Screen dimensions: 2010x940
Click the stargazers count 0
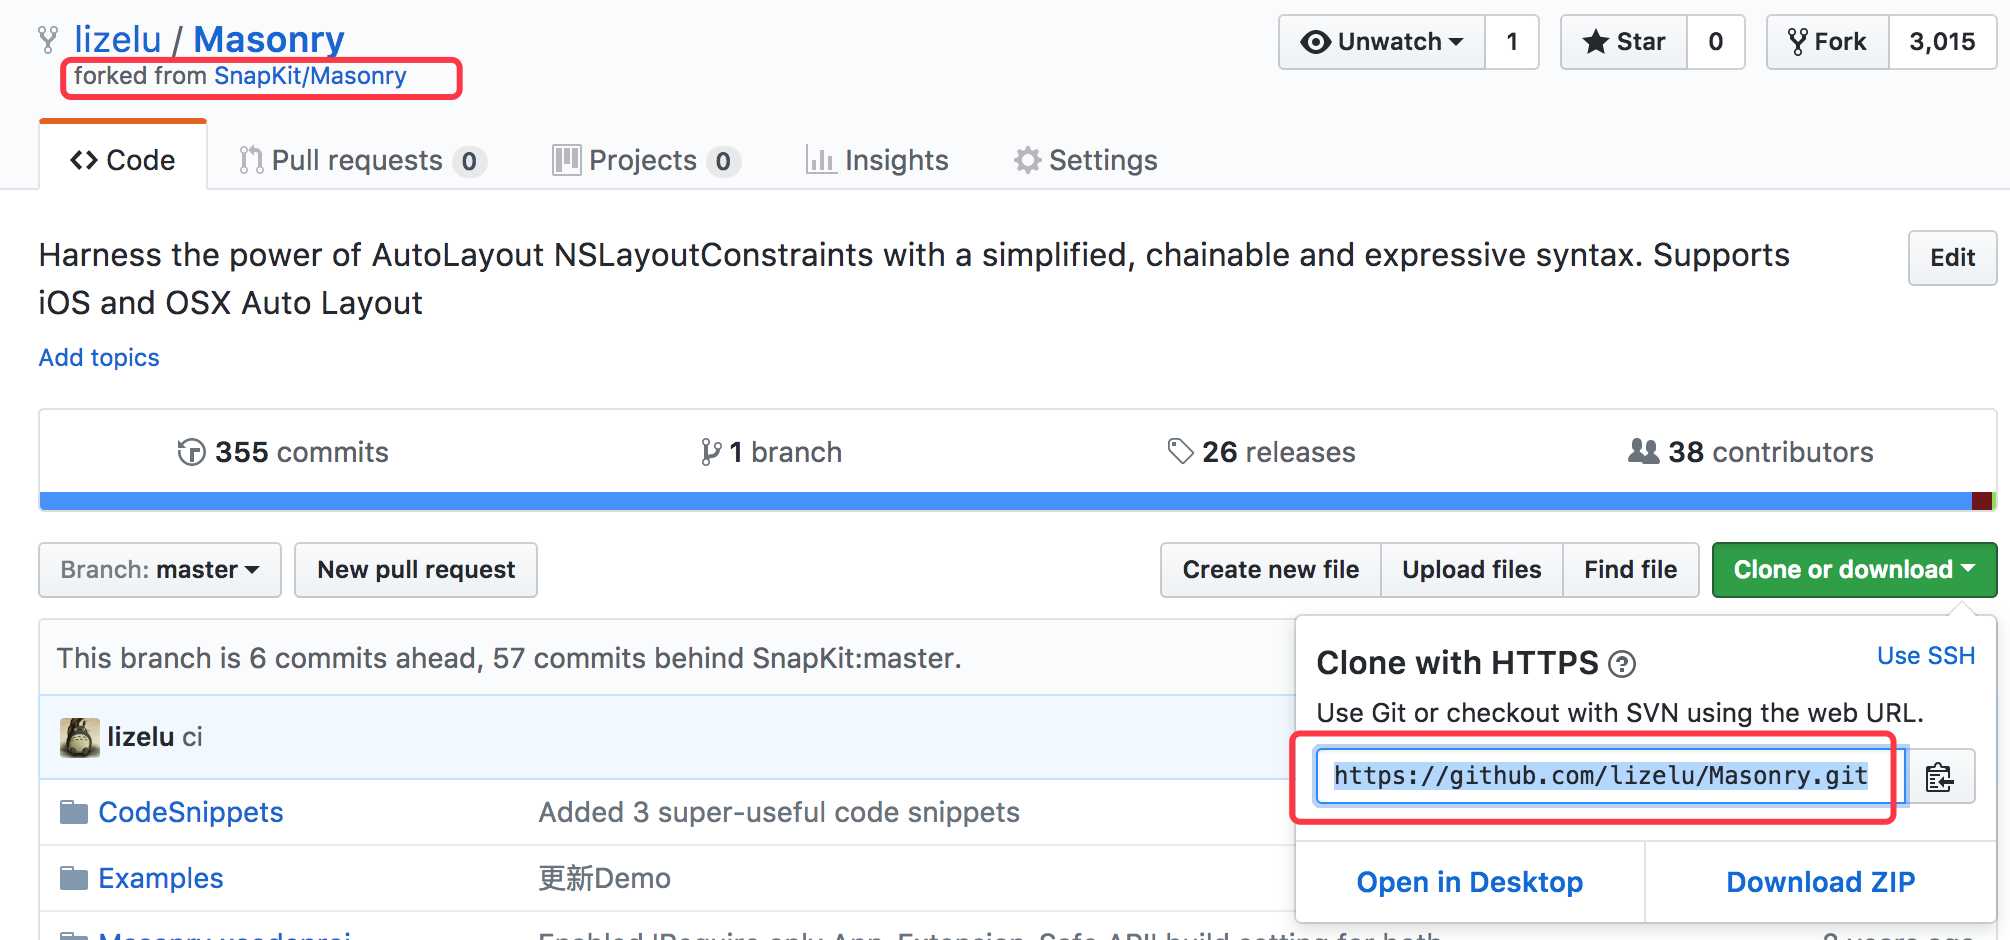click(1716, 42)
